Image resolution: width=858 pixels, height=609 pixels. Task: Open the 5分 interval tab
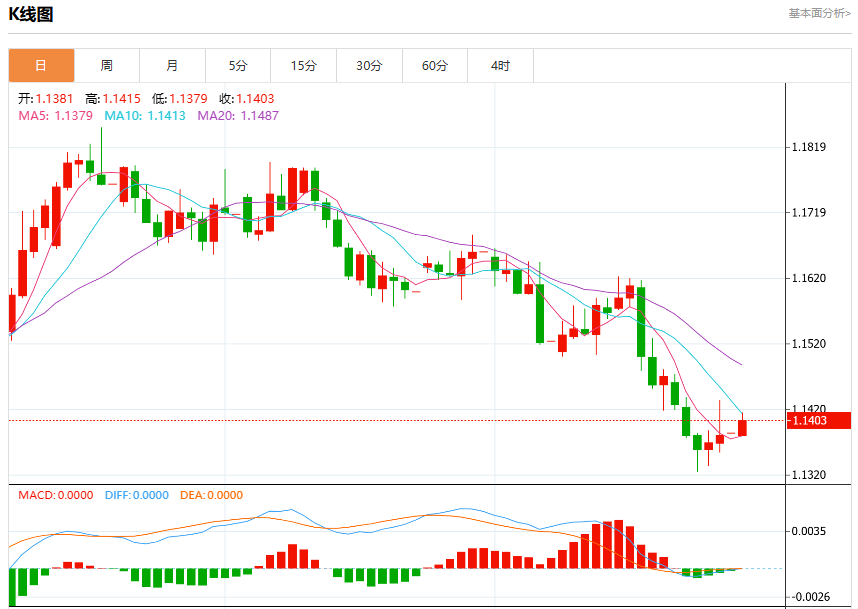click(238, 66)
